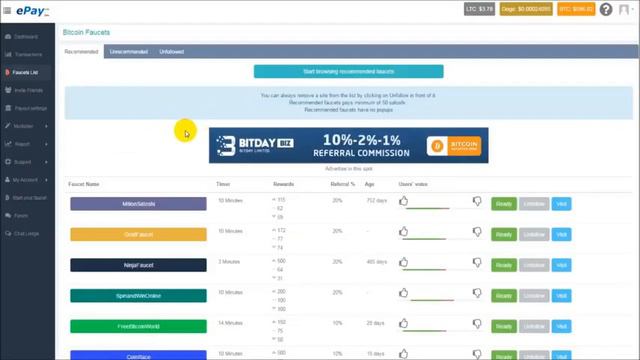Open the MillionSatoshi faucet name button
This screenshot has height=360, width=640.
pos(138,204)
